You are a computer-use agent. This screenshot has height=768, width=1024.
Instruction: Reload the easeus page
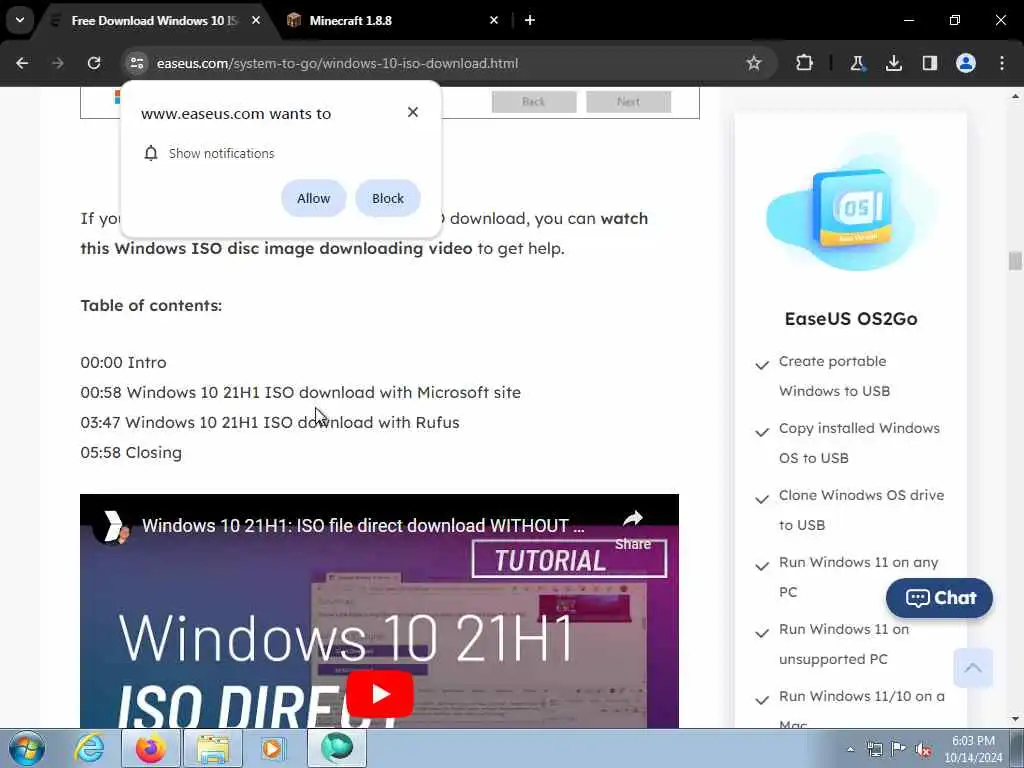tap(94, 63)
